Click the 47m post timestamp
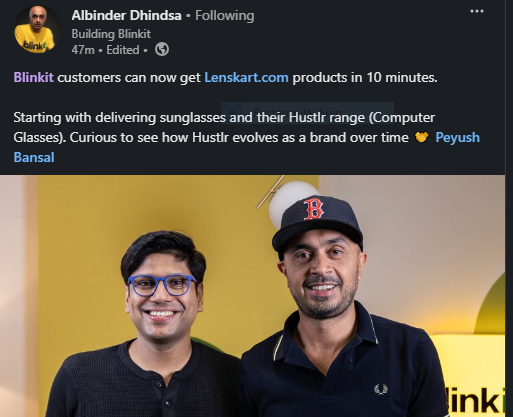513x417 pixels. [x=83, y=50]
